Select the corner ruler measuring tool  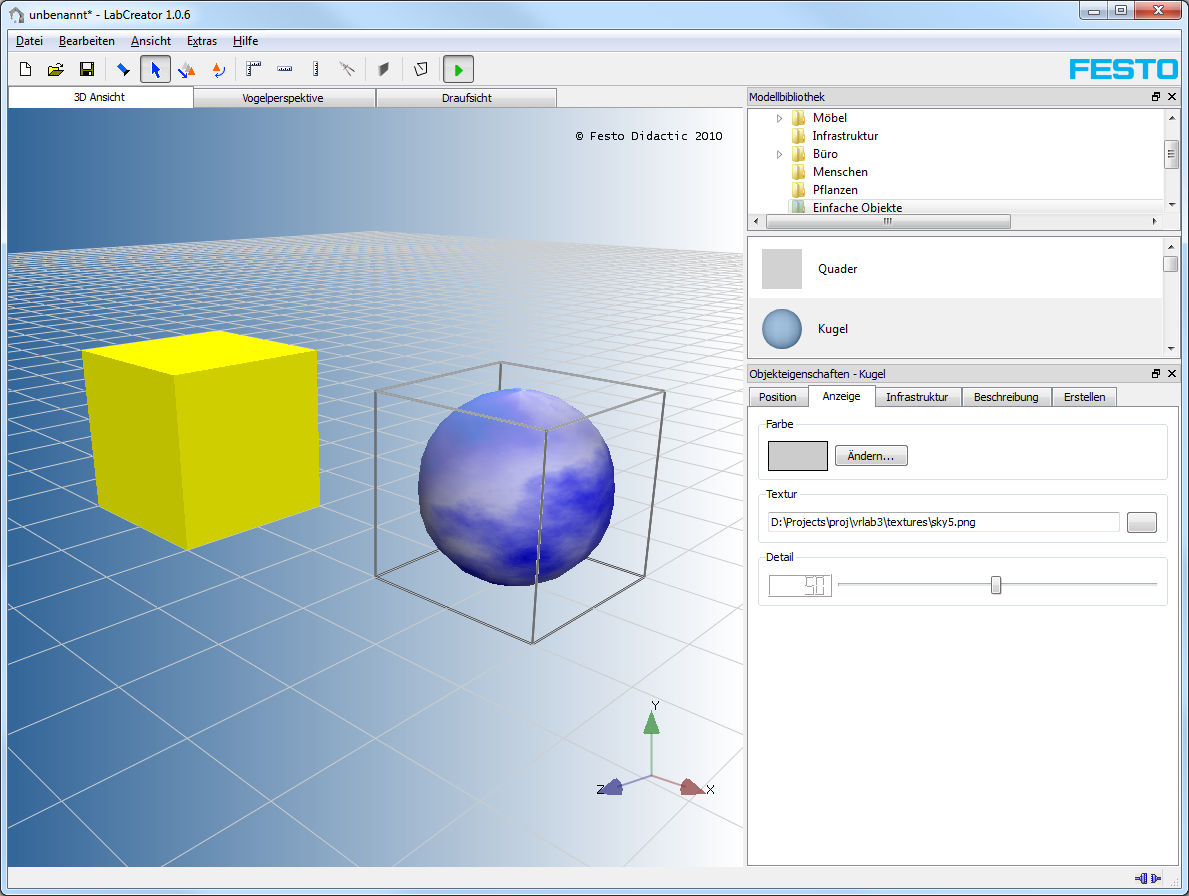253,70
